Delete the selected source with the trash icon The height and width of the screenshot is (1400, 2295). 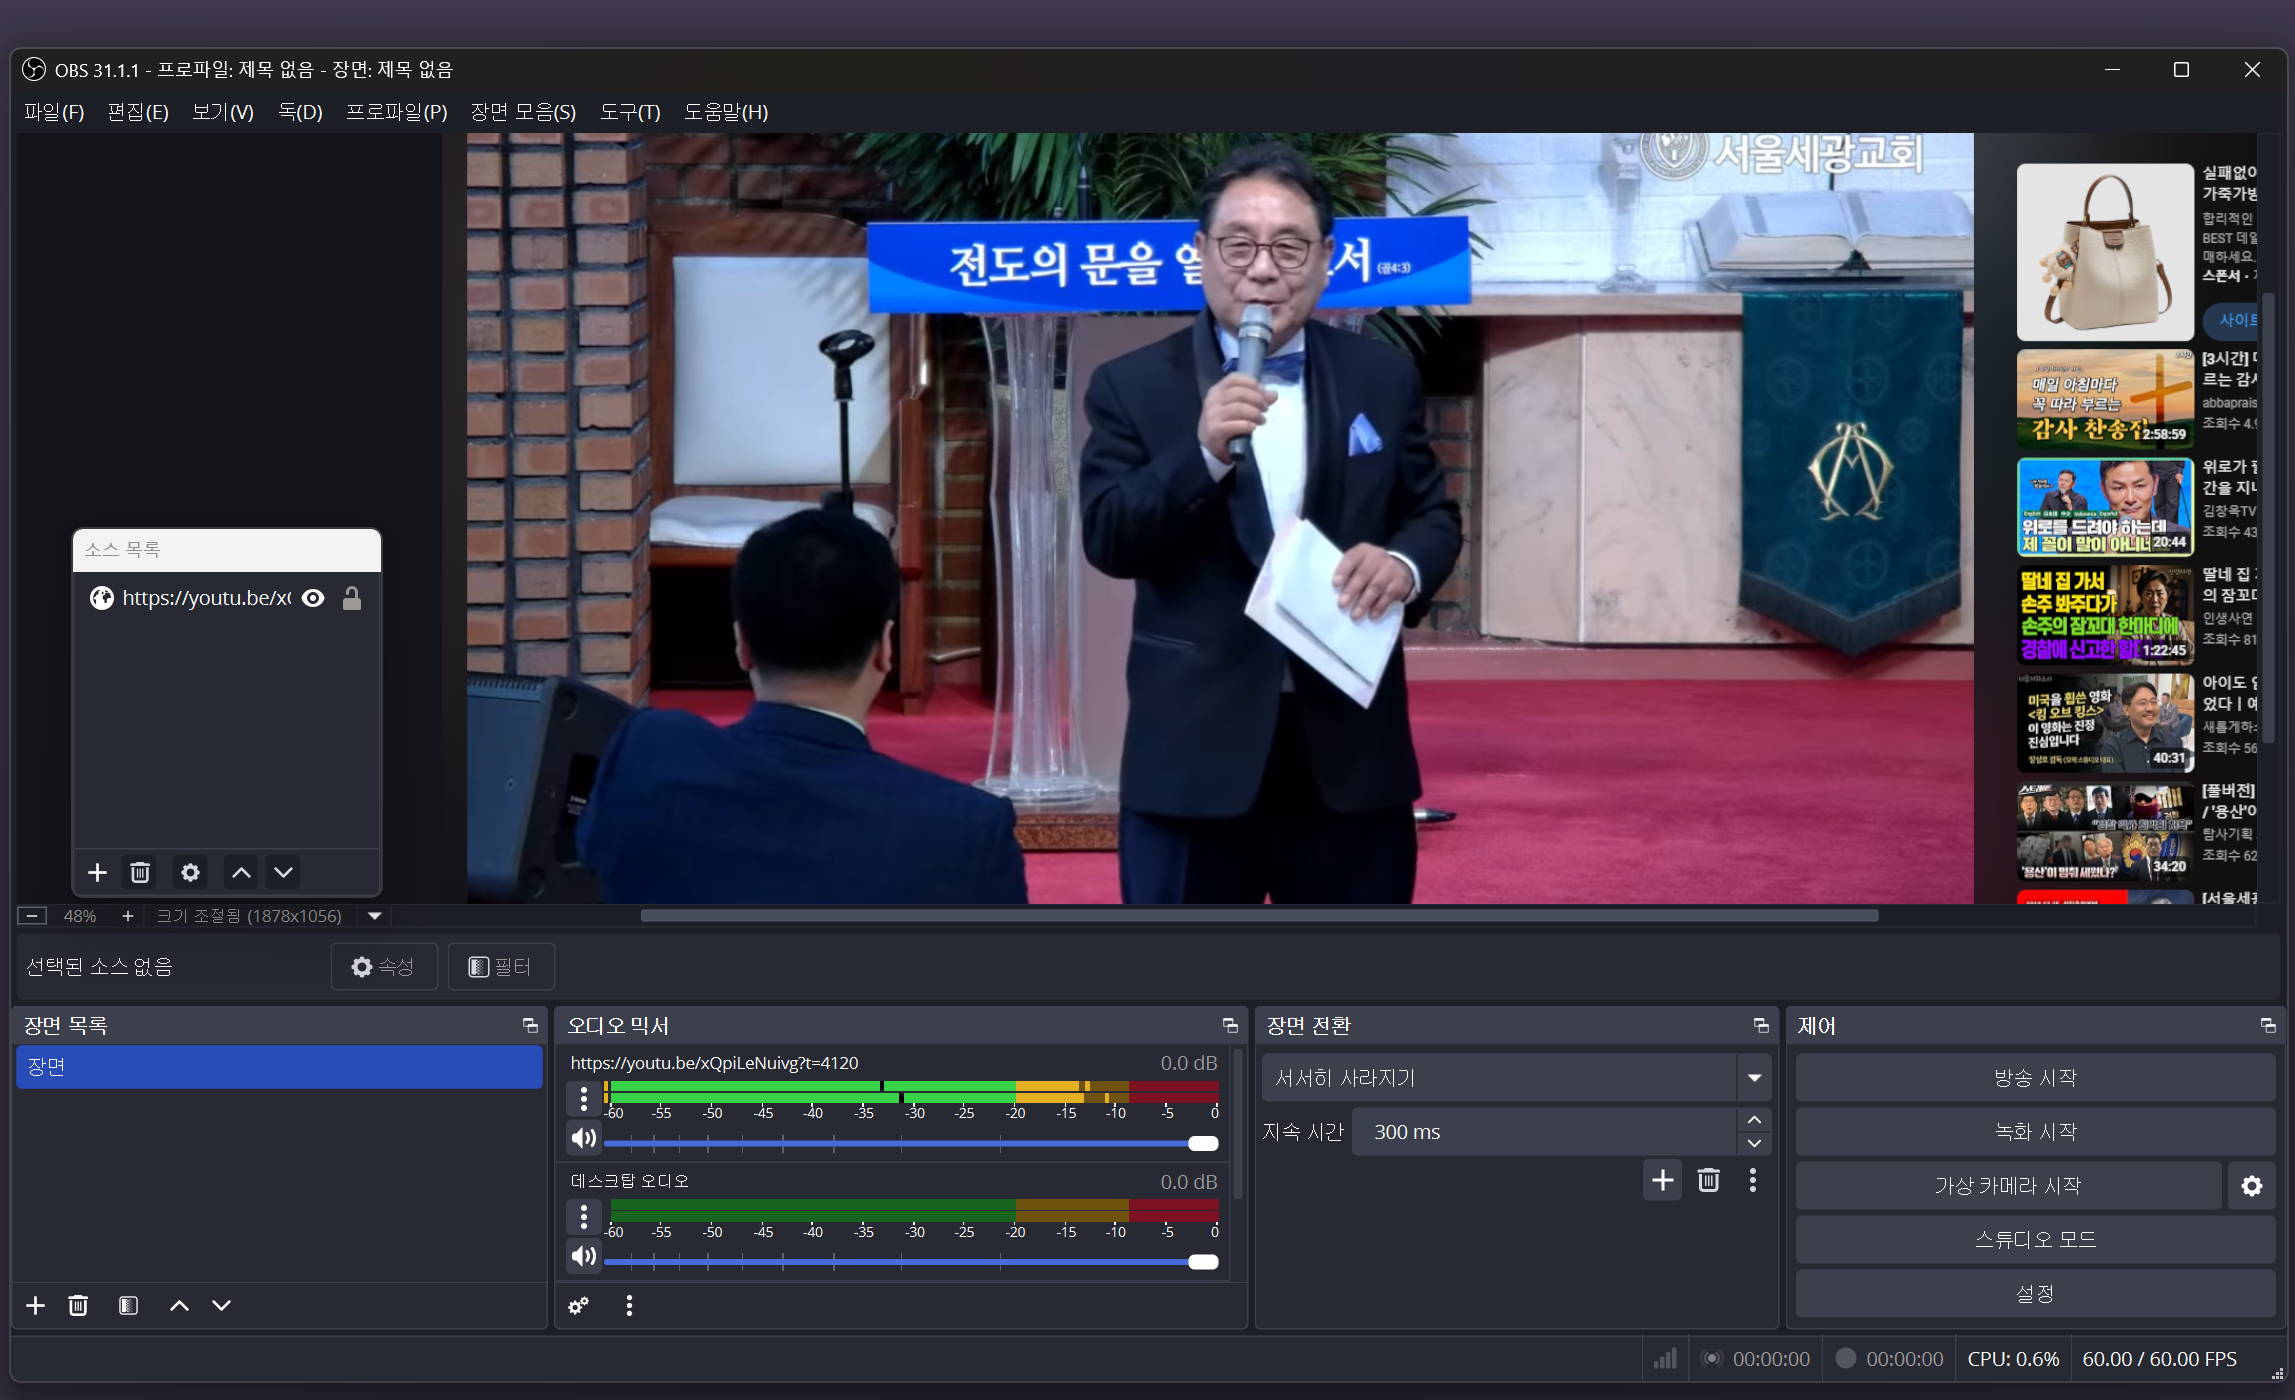click(140, 873)
